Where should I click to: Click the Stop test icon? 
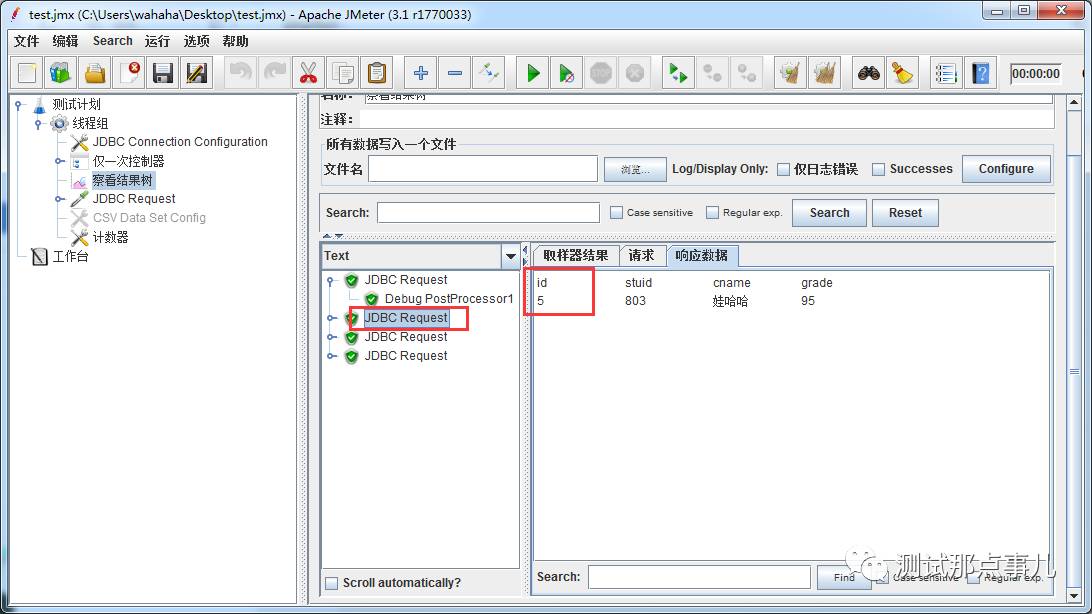[601, 73]
